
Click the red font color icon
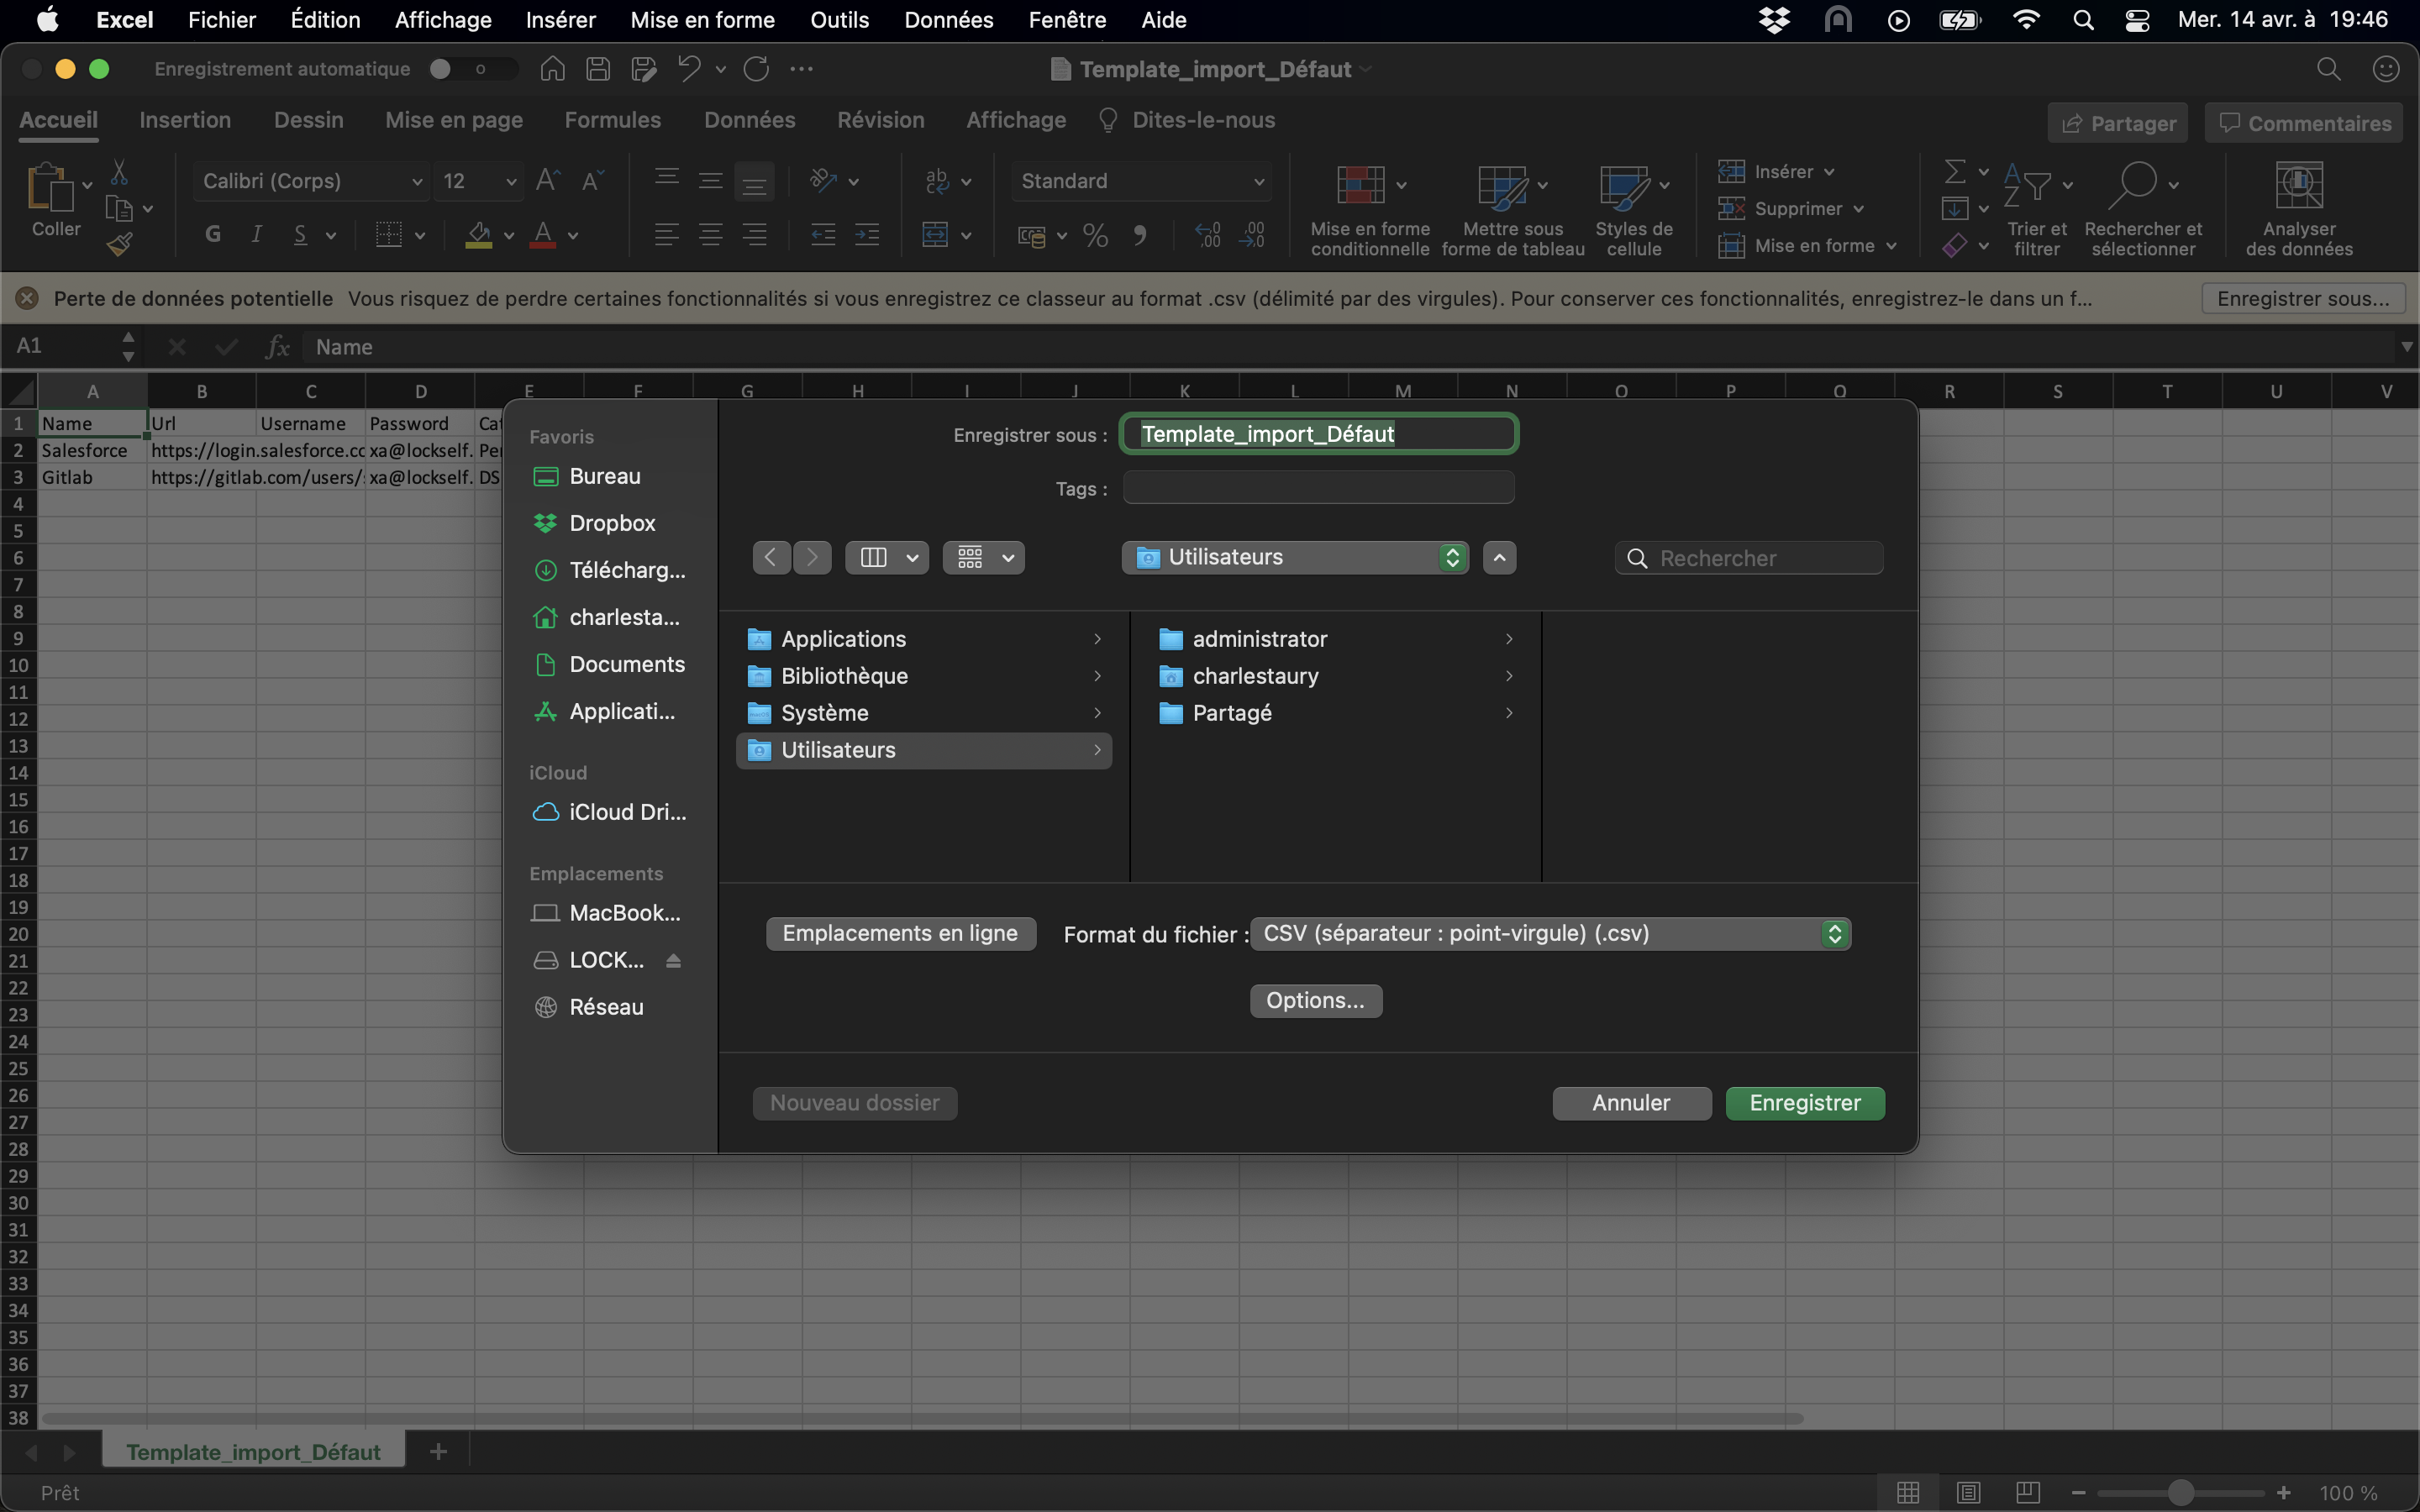click(543, 235)
